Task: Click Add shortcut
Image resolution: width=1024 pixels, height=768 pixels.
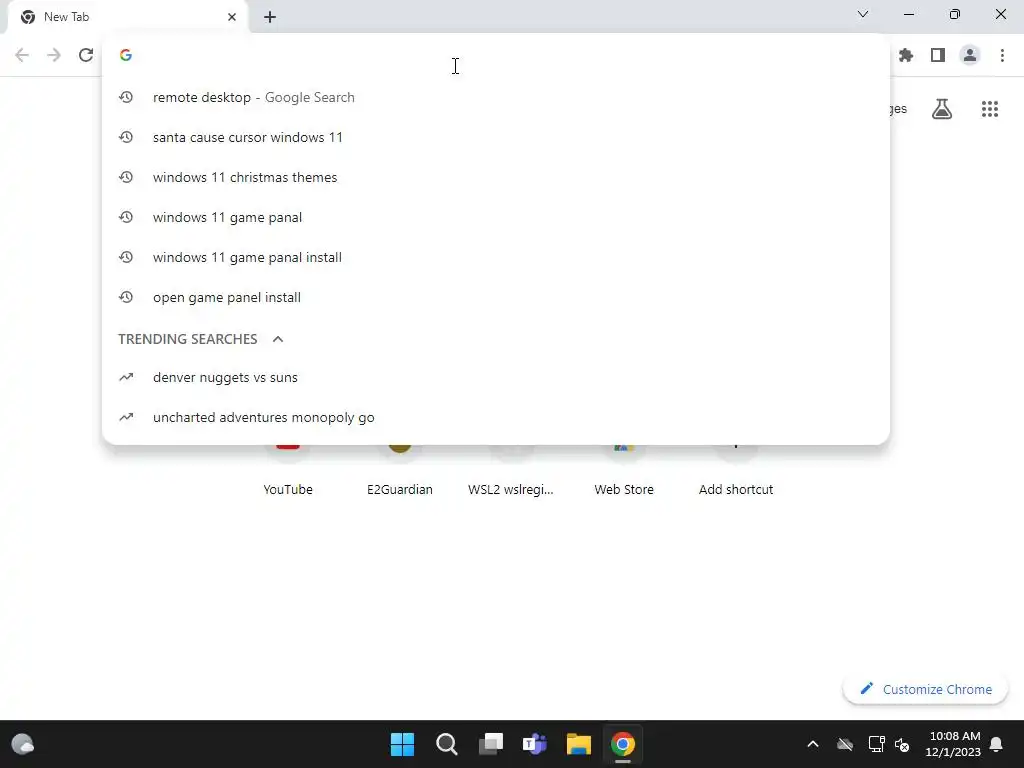Action: click(x=736, y=490)
